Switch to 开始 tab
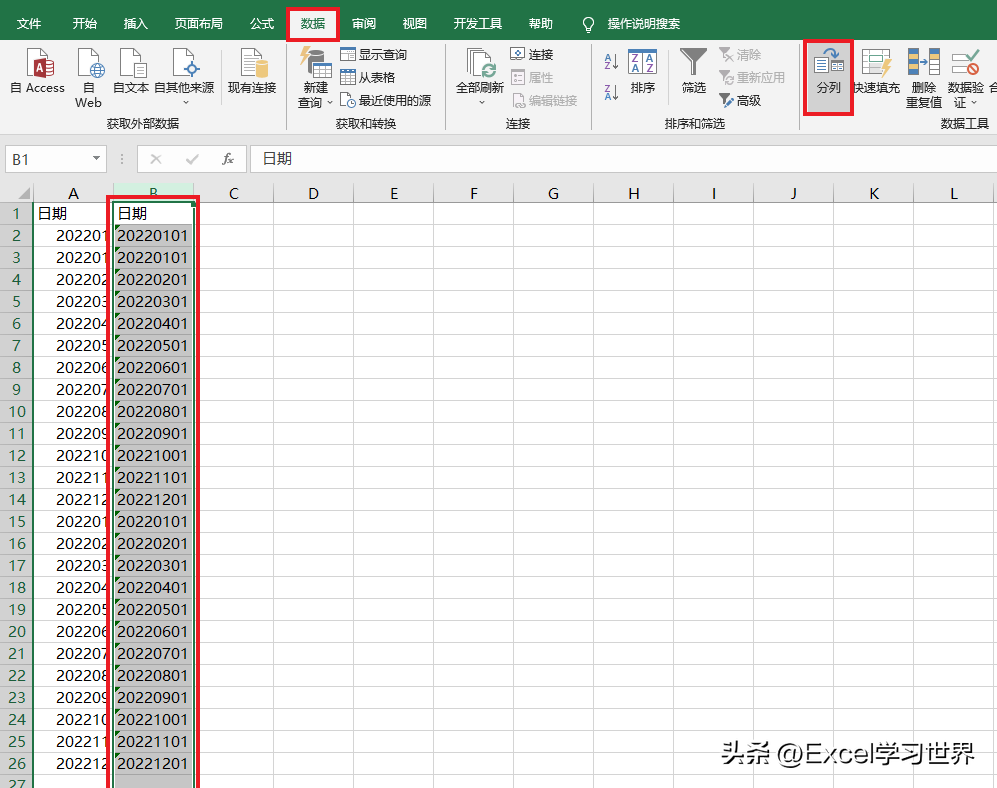Screen dimensions: 997x788 (x=85, y=24)
